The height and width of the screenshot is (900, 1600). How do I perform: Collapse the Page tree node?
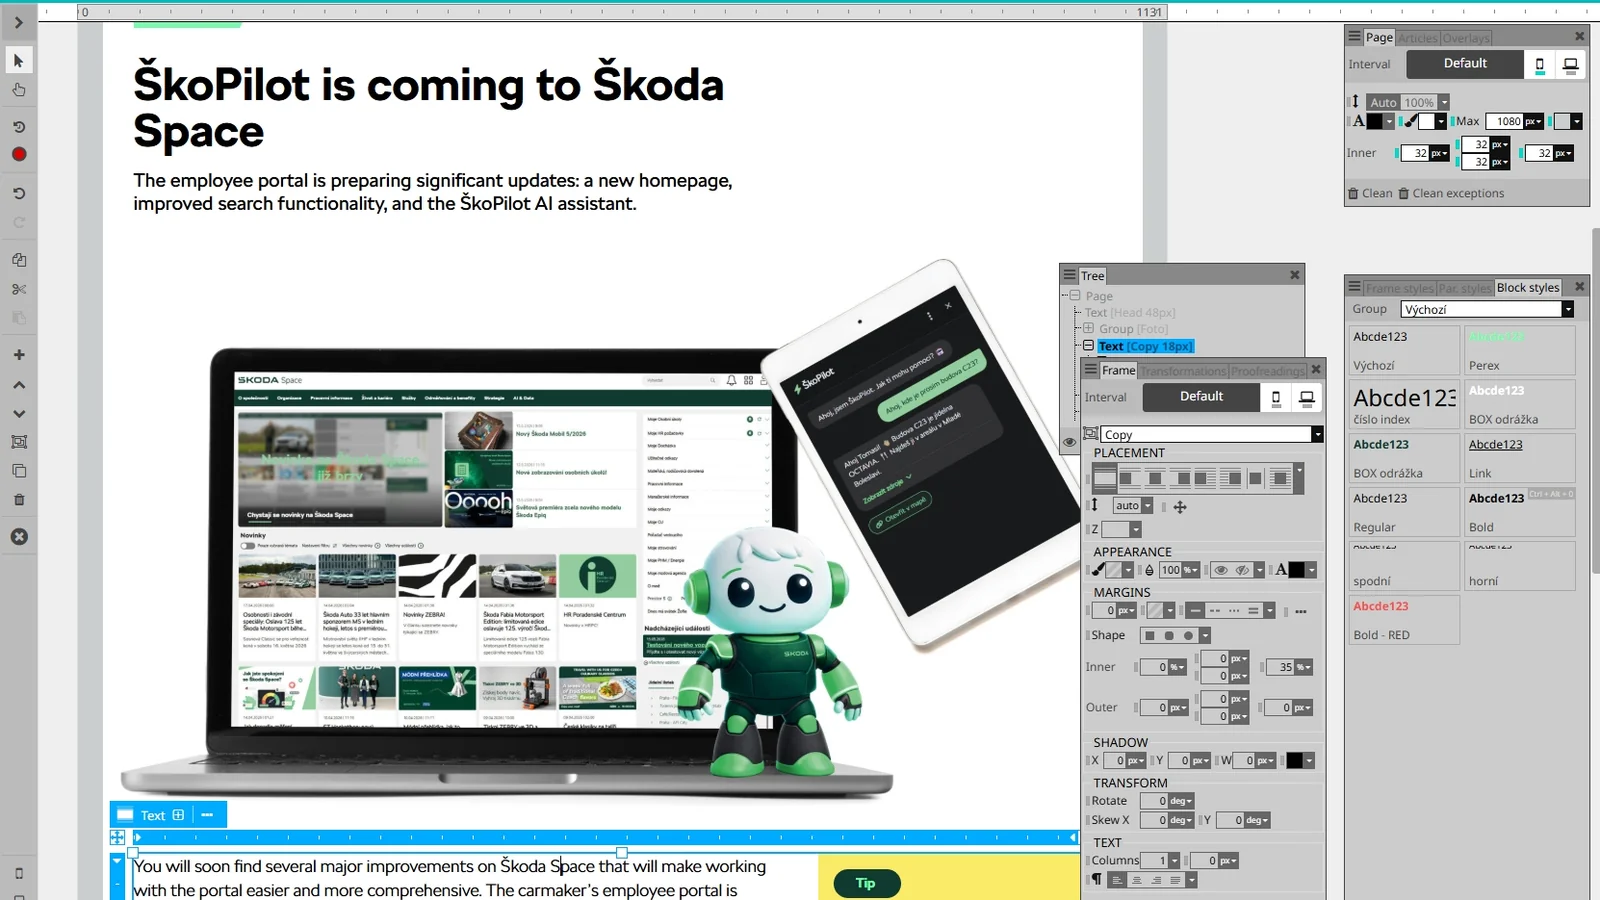click(1075, 296)
